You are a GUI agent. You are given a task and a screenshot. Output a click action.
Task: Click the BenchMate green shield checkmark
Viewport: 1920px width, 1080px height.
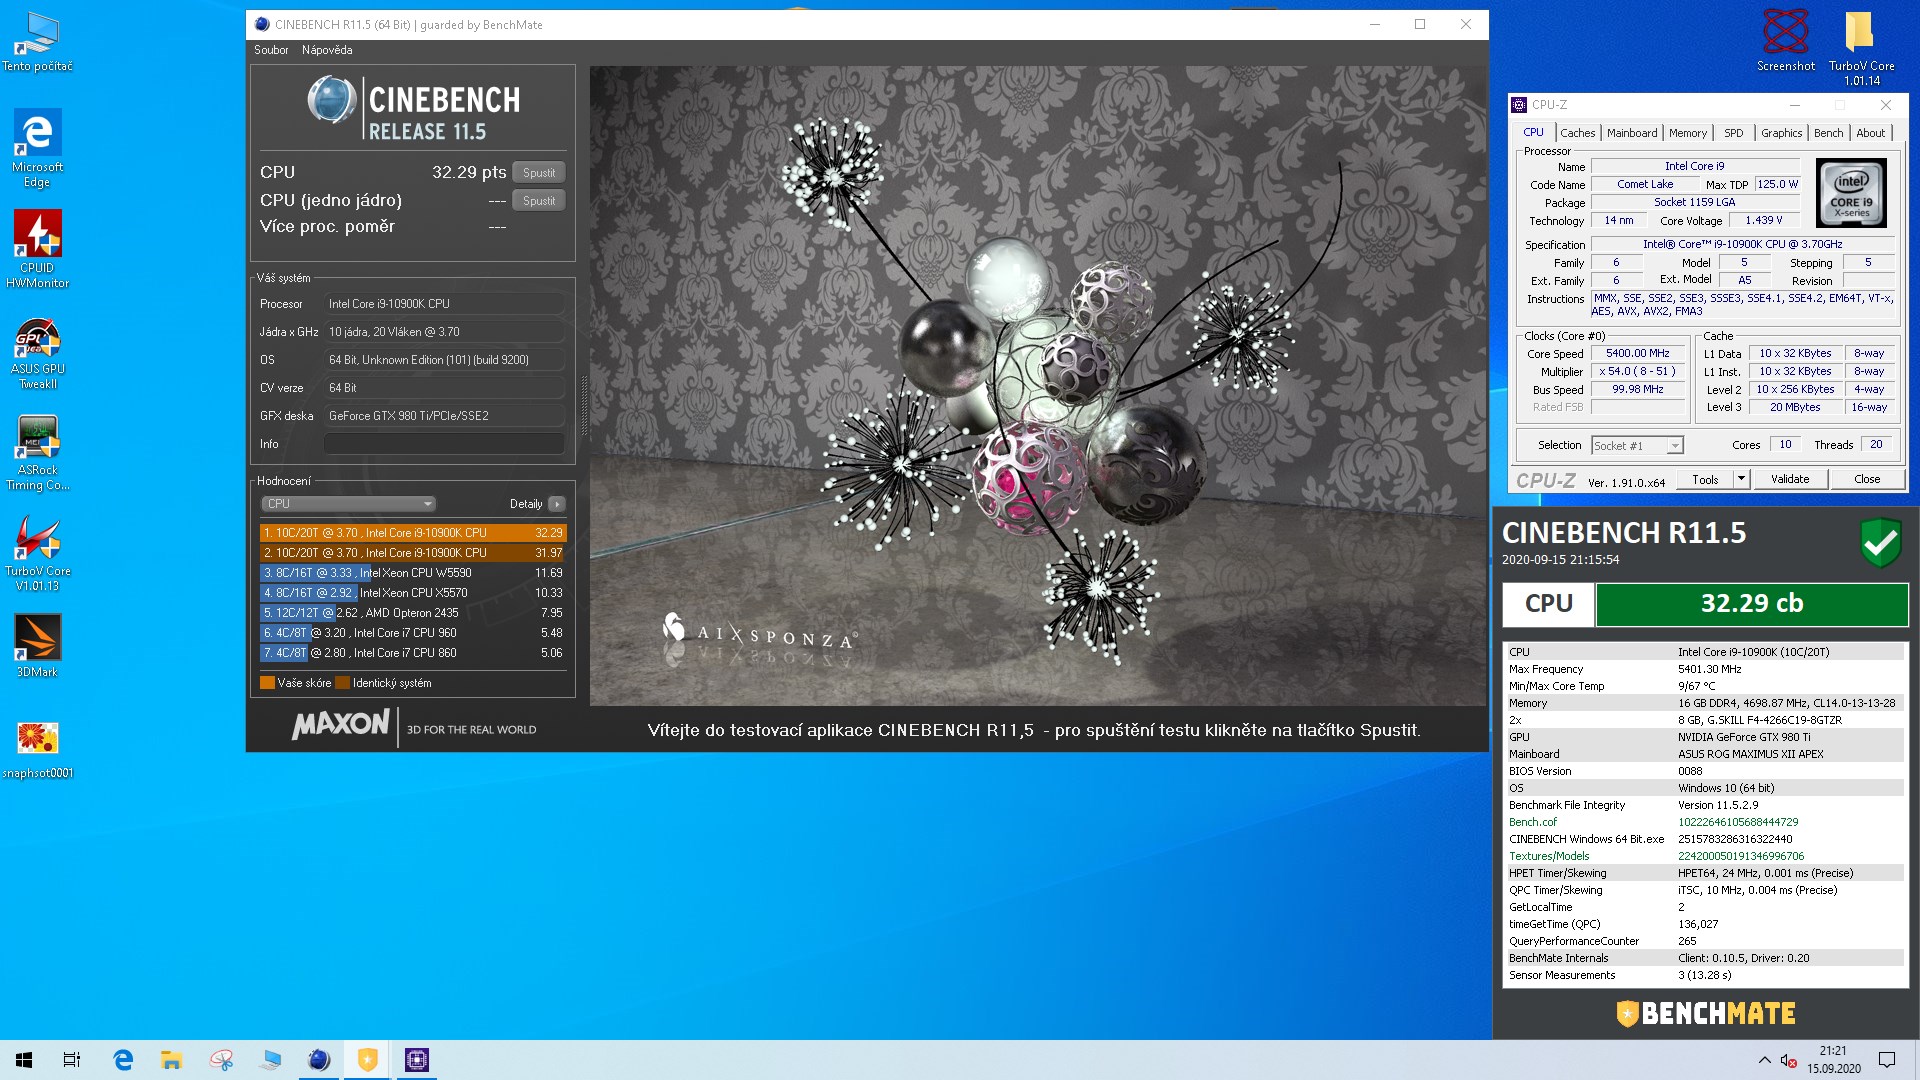point(1880,543)
